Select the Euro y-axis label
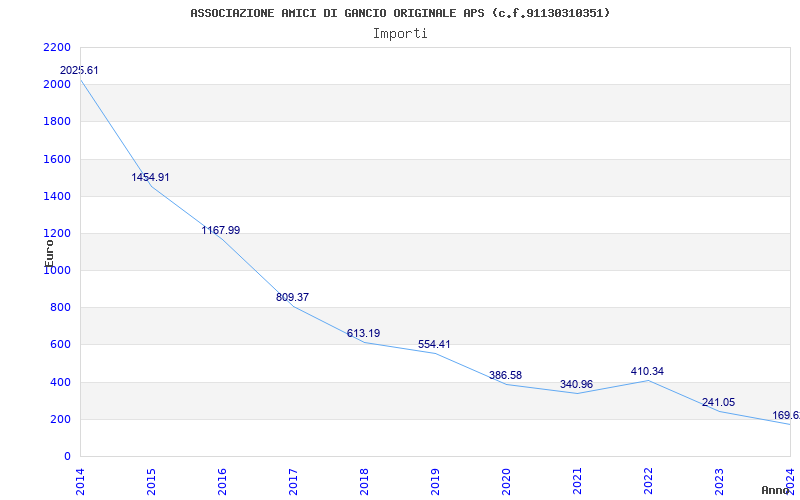Viewport: 800px width, 500px height. [x=49, y=253]
